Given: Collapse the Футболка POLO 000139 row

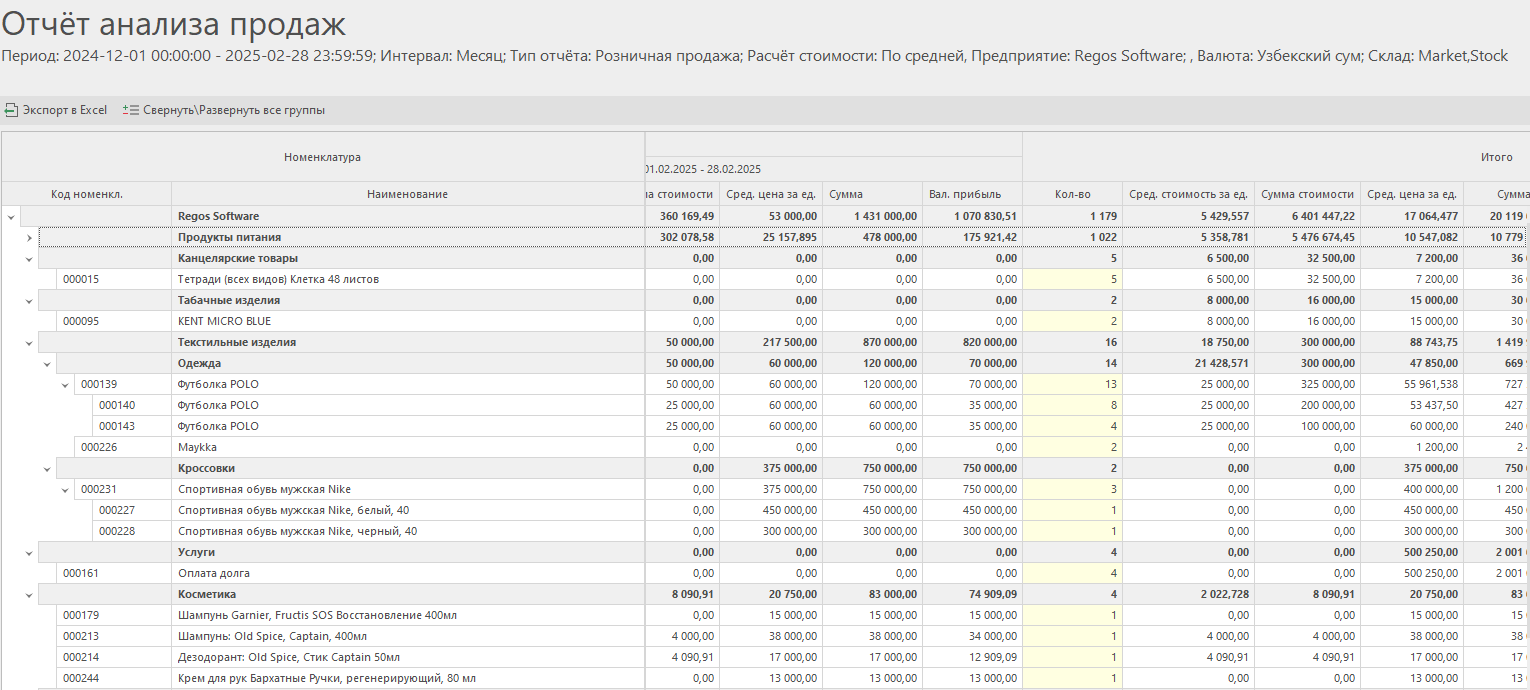Looking at the screenshot, I should tap(65, 384).
